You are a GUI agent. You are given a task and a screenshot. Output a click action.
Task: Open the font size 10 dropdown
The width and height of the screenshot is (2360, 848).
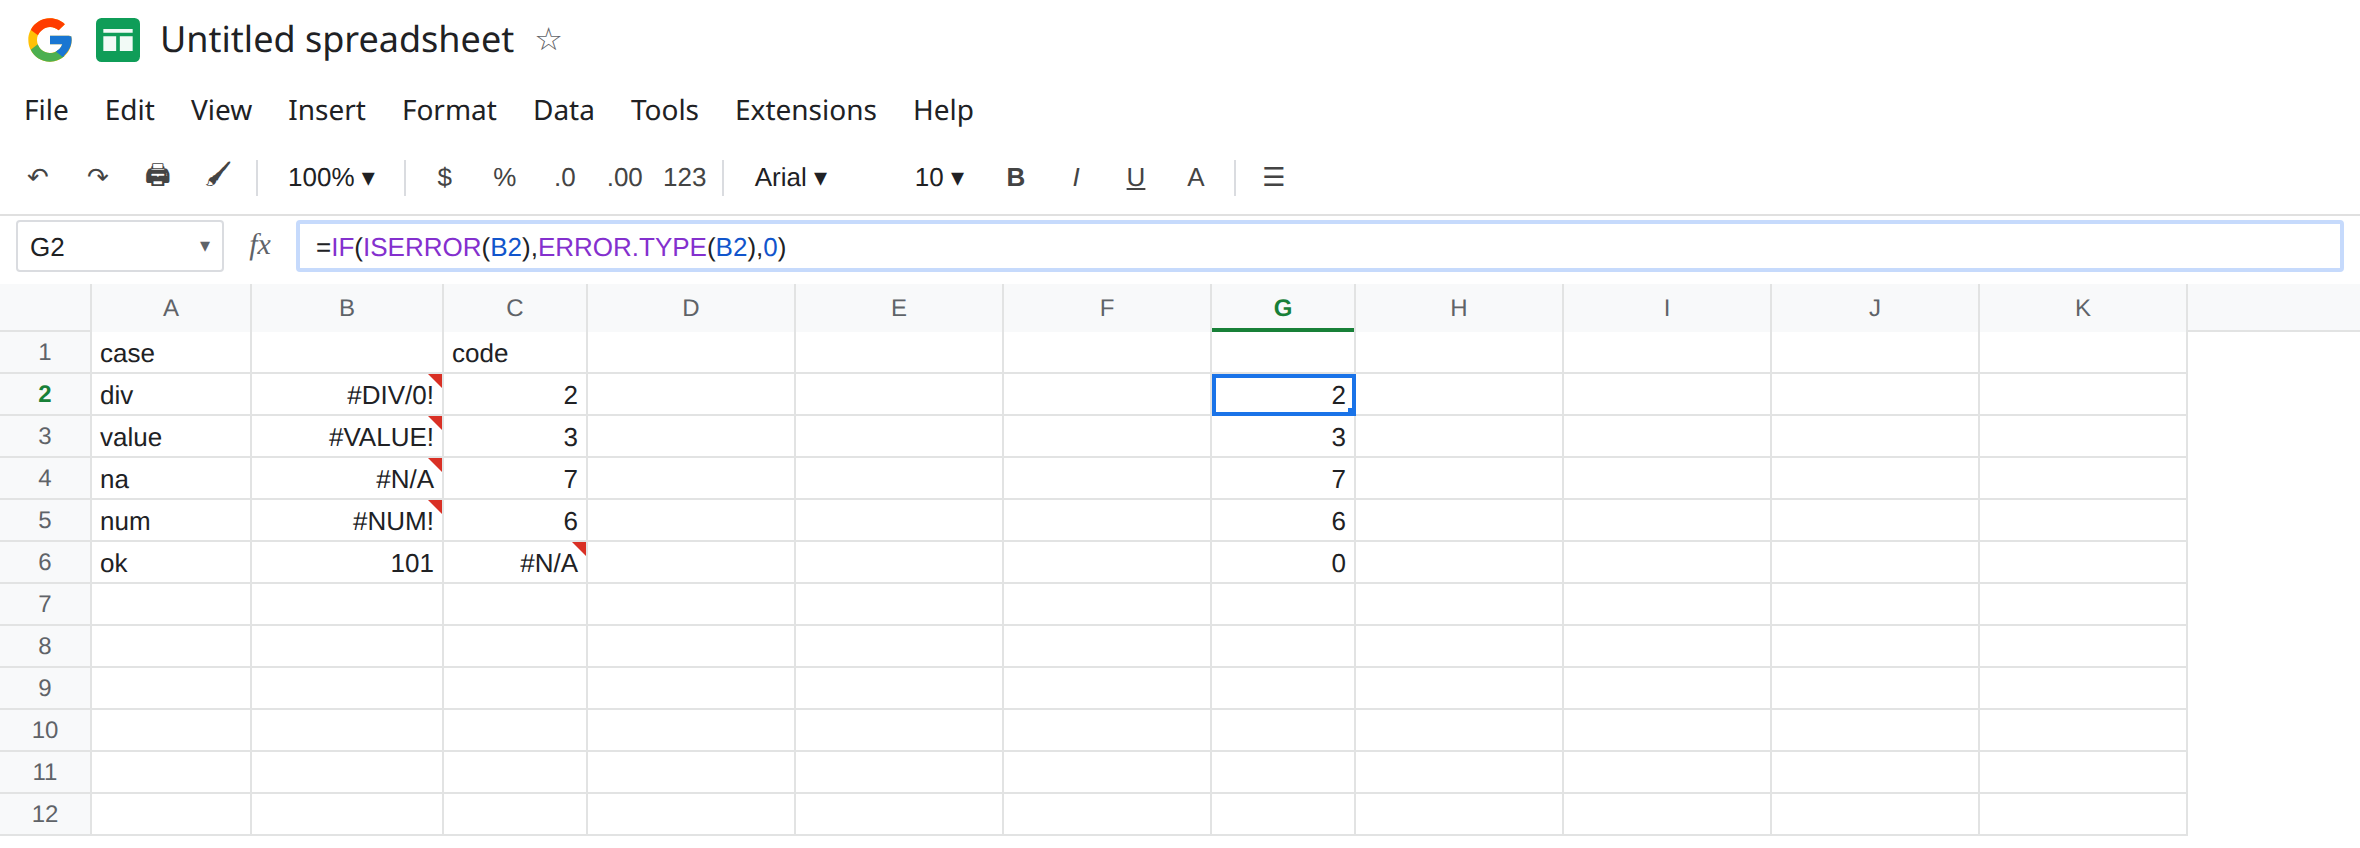939,177
